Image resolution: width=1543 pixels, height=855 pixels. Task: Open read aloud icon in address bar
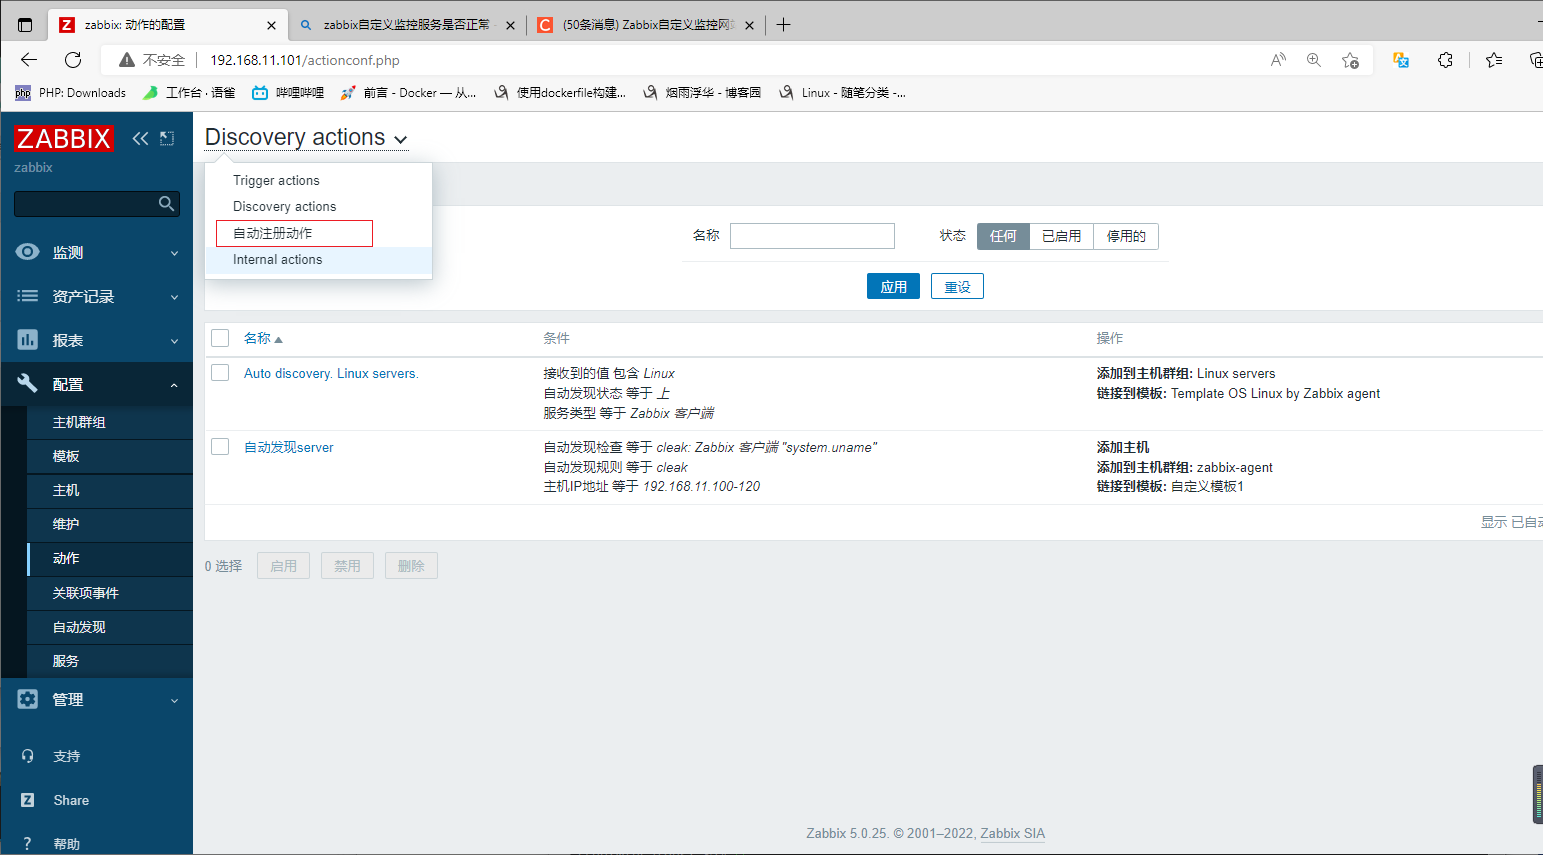1278,60
